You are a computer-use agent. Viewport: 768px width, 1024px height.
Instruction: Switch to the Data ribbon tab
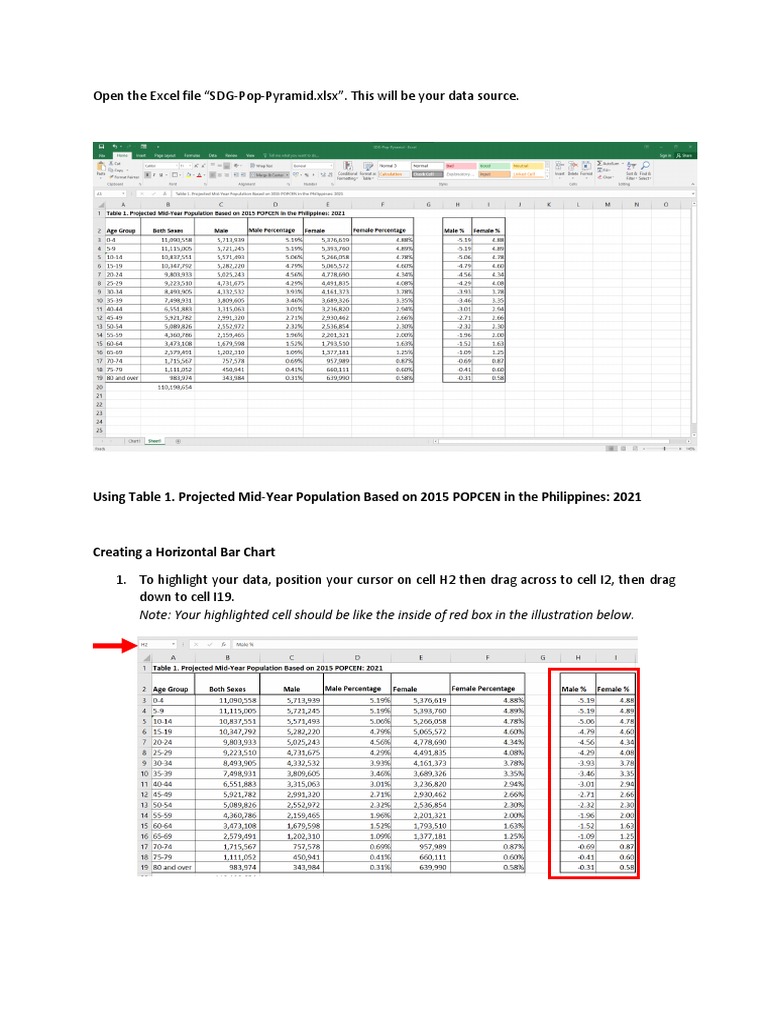coord(213,155)
